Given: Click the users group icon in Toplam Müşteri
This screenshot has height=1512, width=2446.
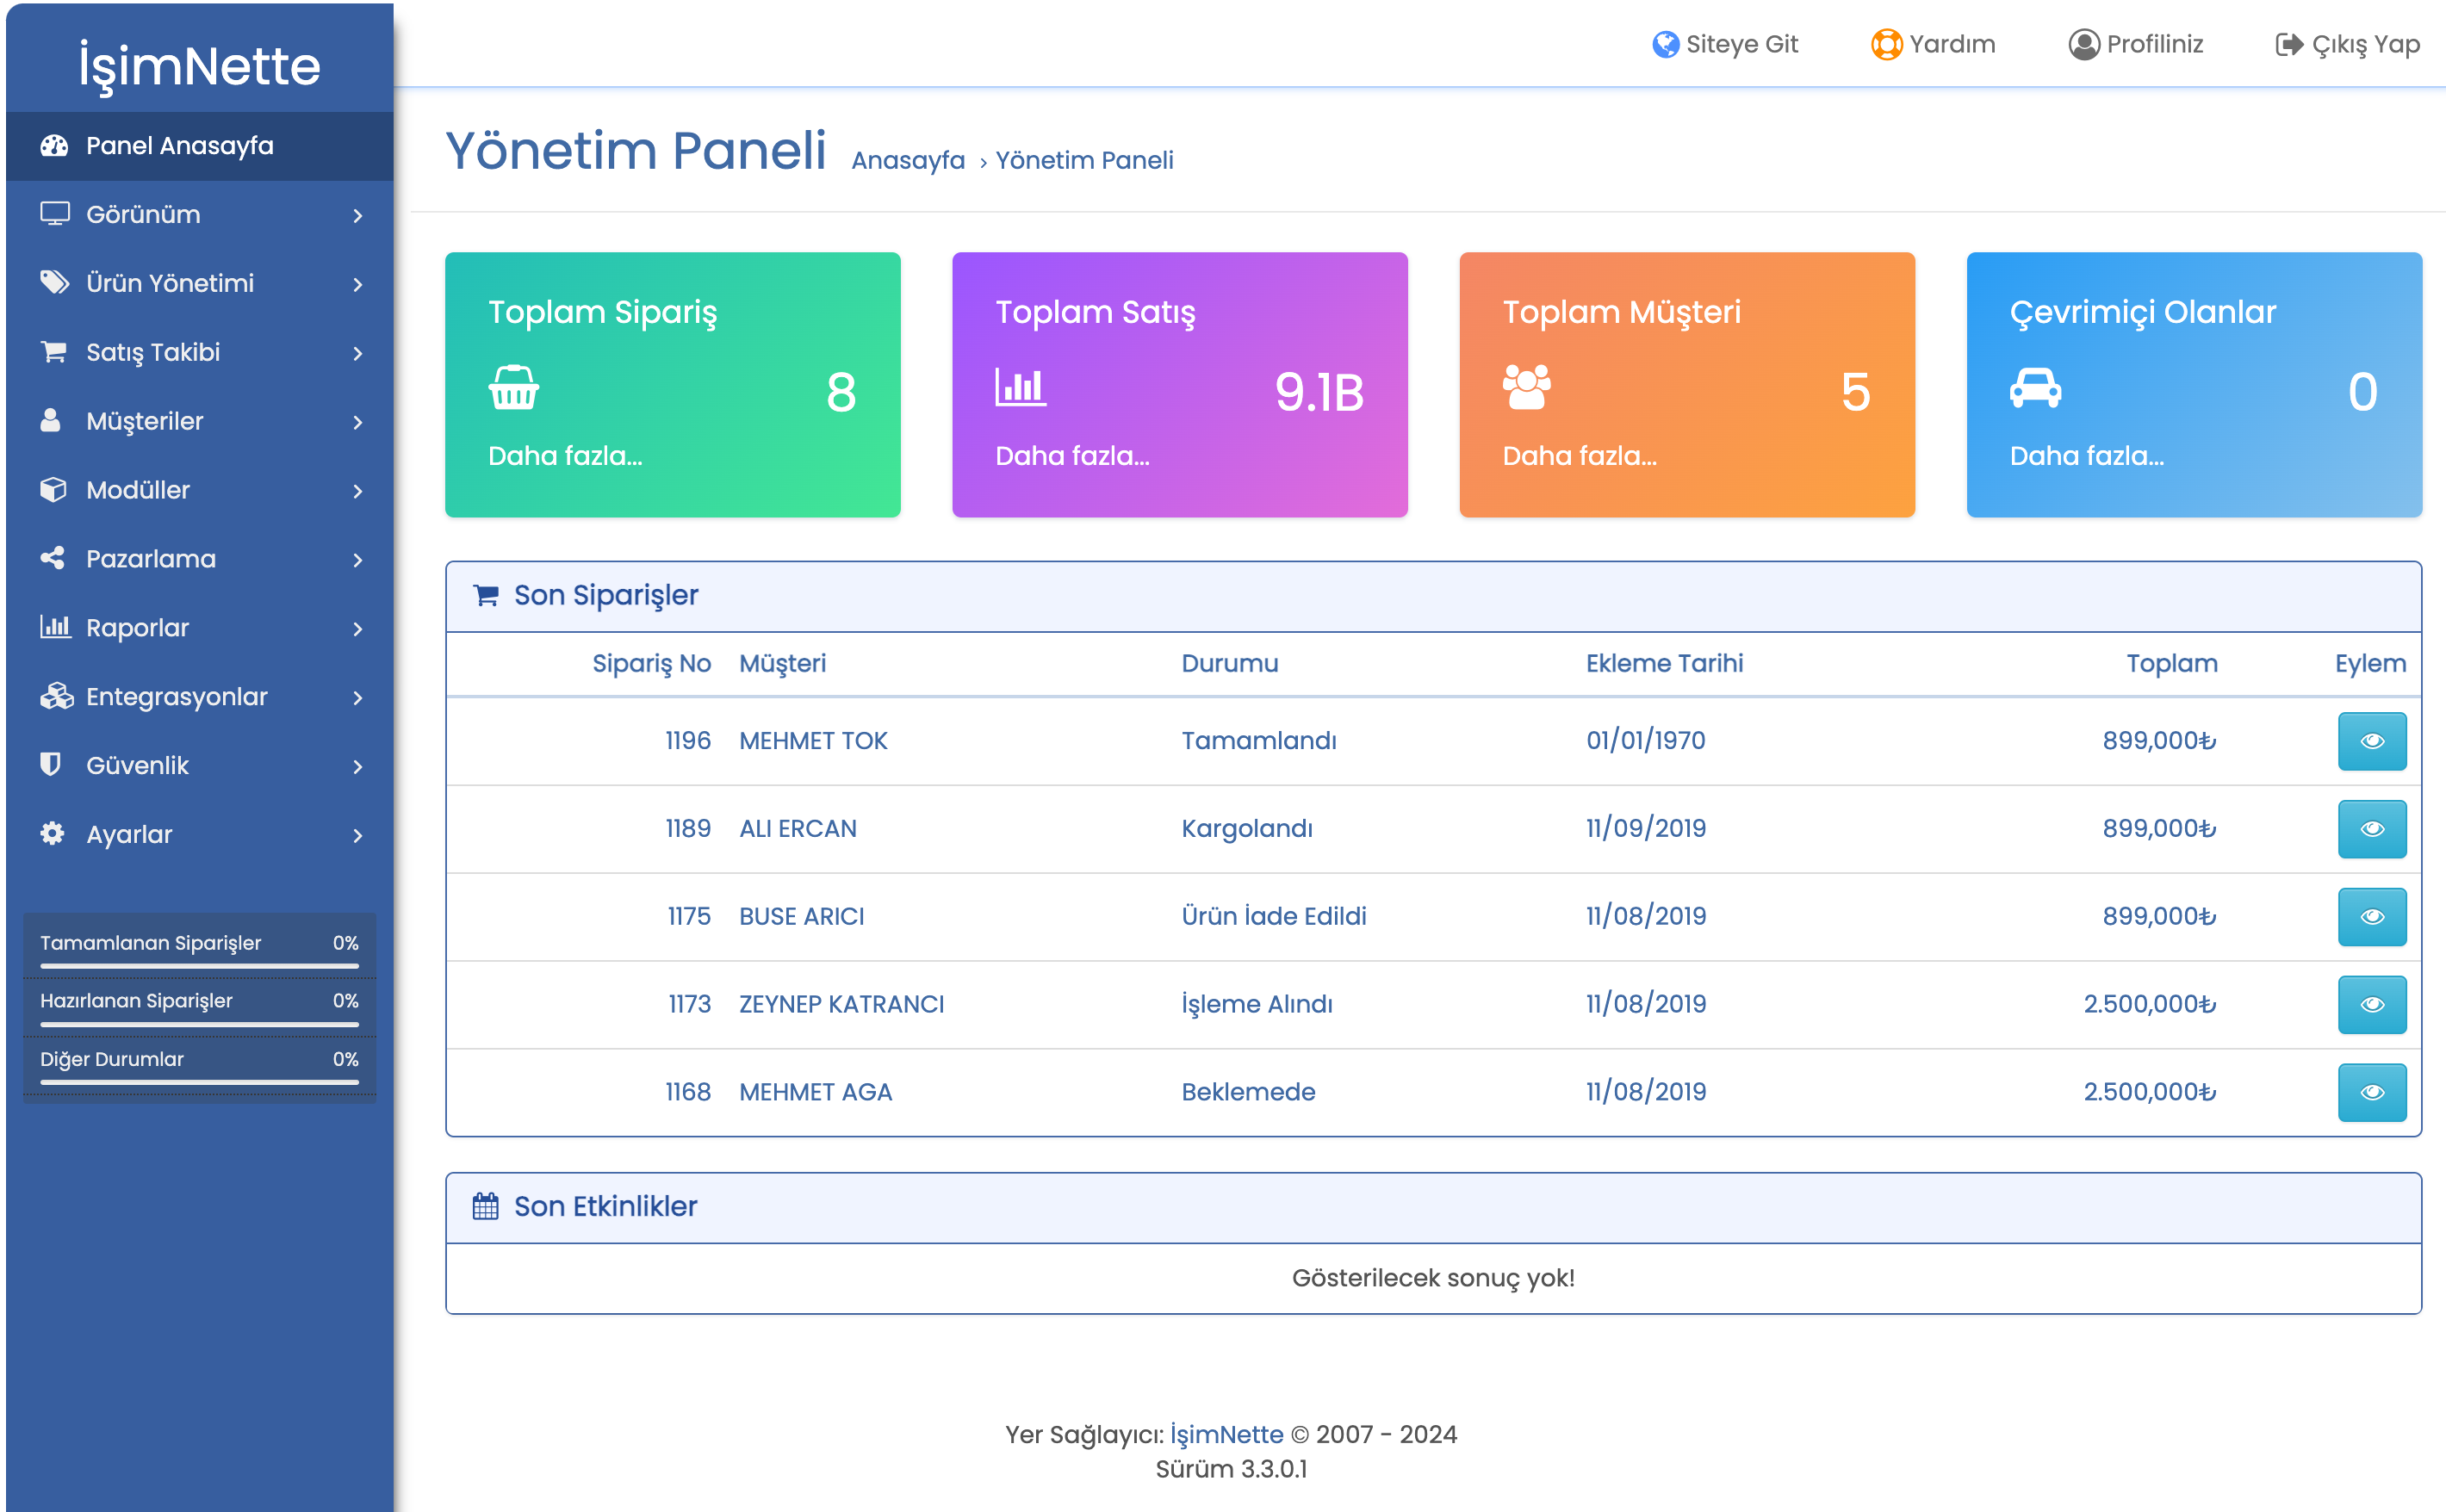Looking at the screenshot, I should (x=1527, y=387).
